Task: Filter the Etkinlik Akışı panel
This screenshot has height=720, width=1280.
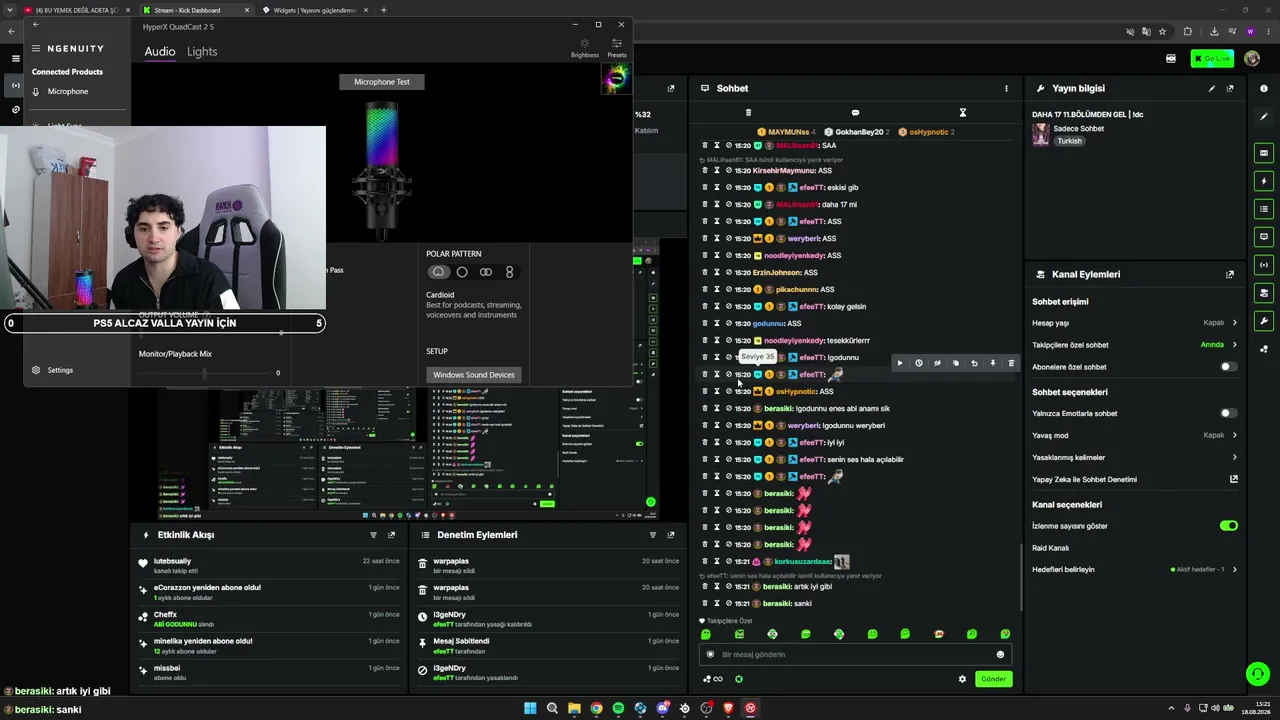Action: 373,535
